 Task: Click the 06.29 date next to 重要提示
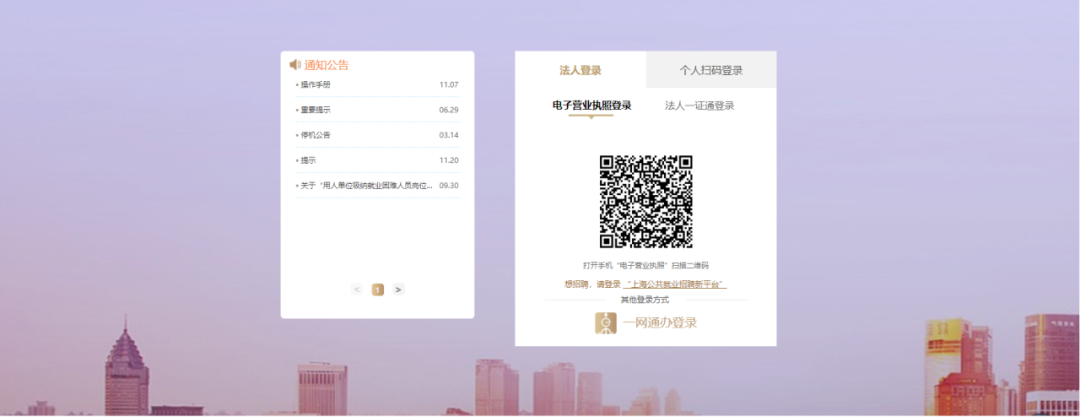click(x=449, y=110)
